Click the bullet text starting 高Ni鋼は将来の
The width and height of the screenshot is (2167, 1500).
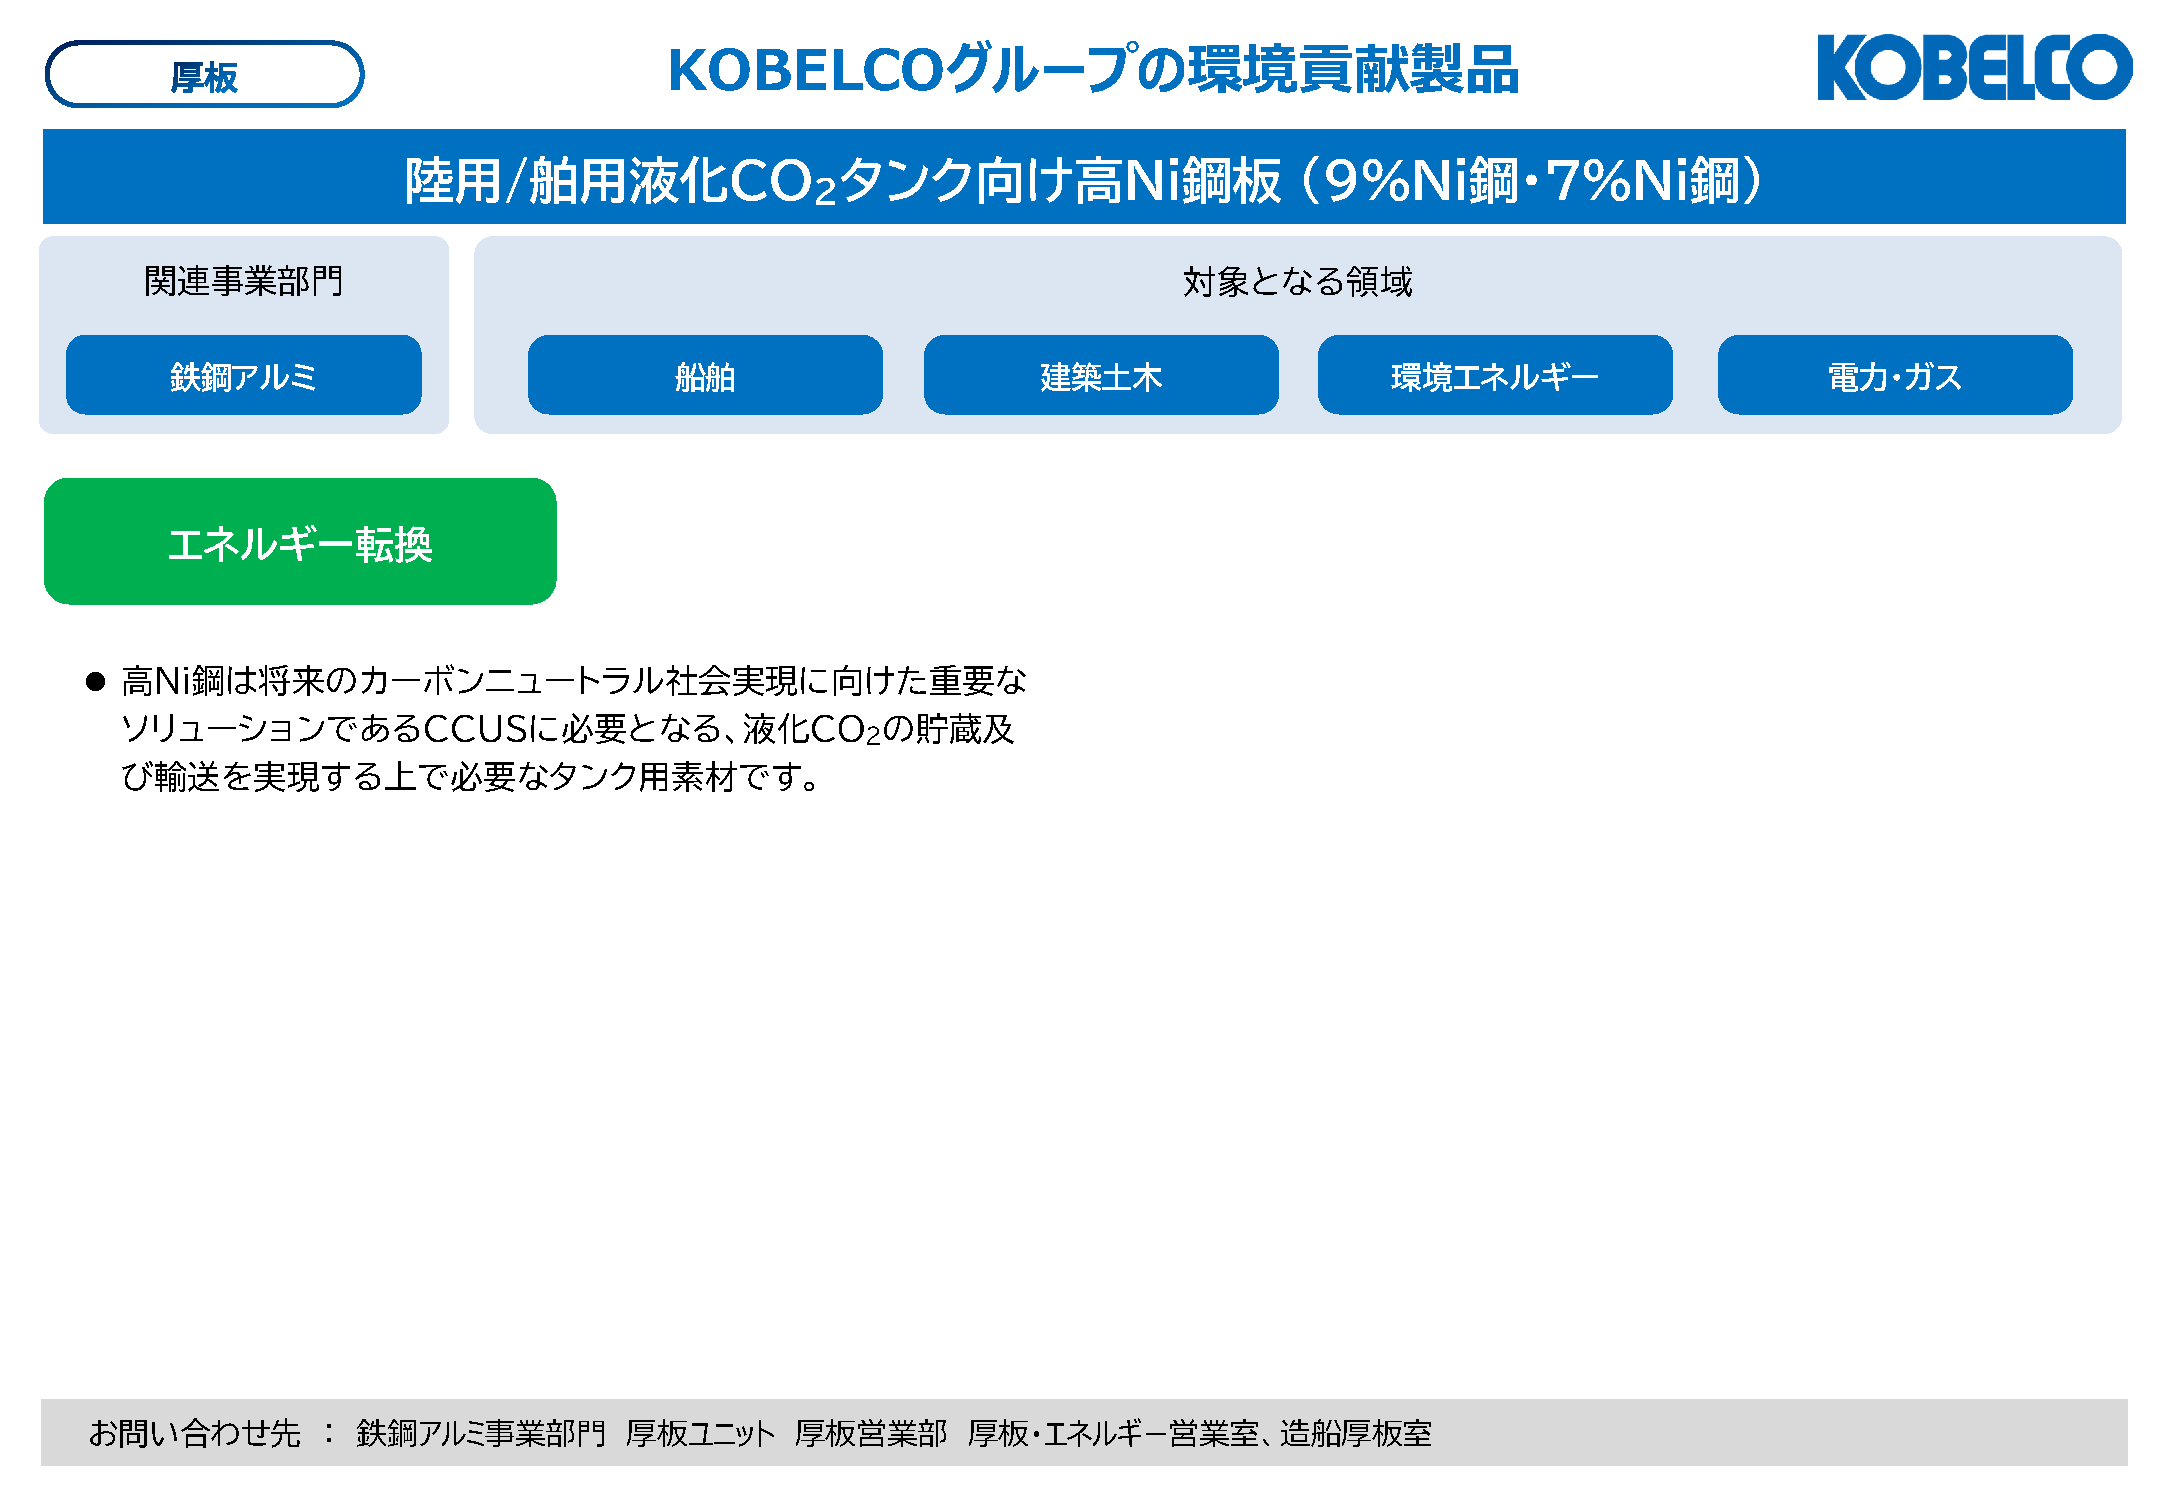(x=573, y=728)
